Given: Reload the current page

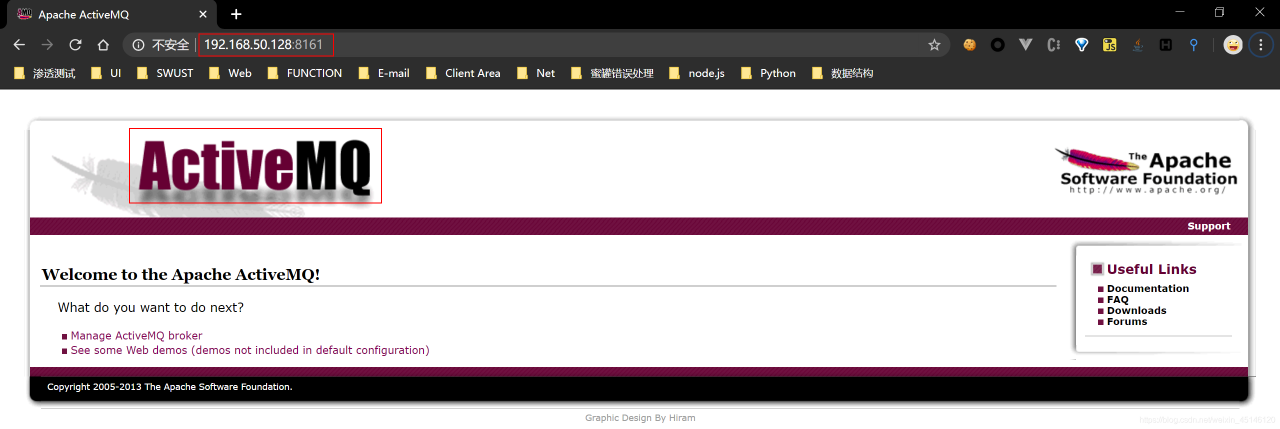Looking at the screenshot, I should (75, 45).
